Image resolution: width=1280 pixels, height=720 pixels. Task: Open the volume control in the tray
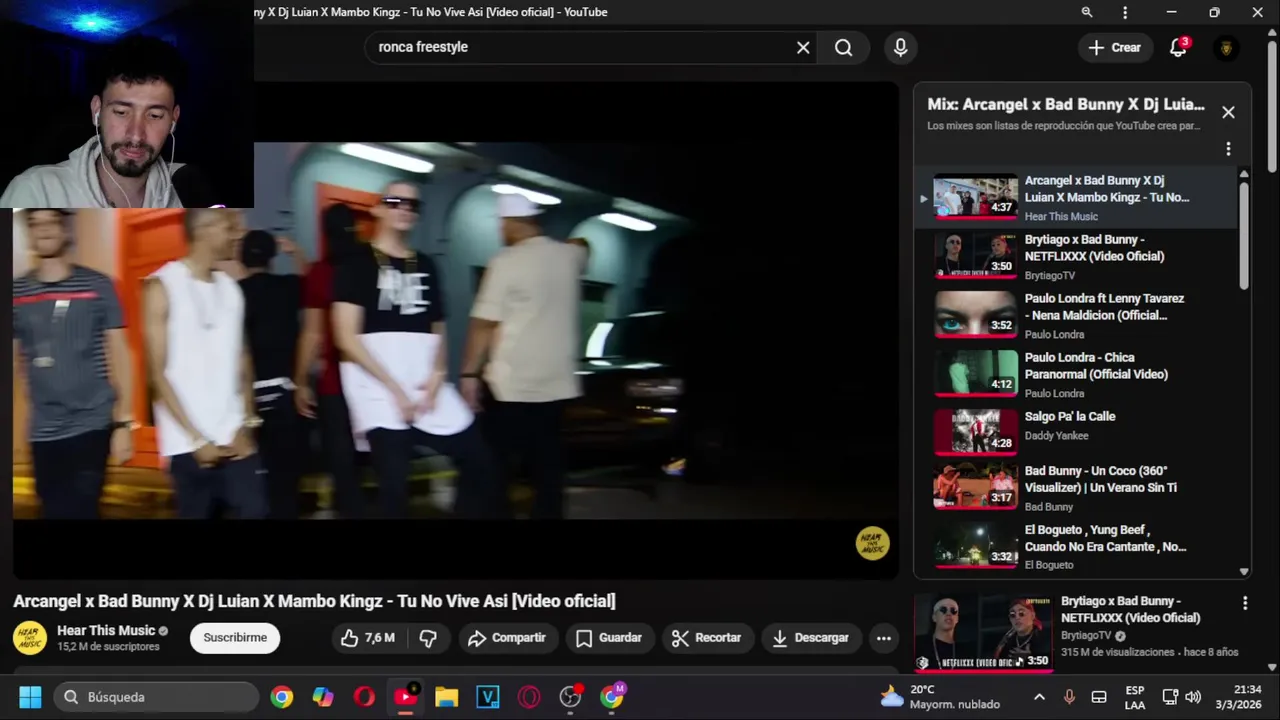[x=1193, y=697]
